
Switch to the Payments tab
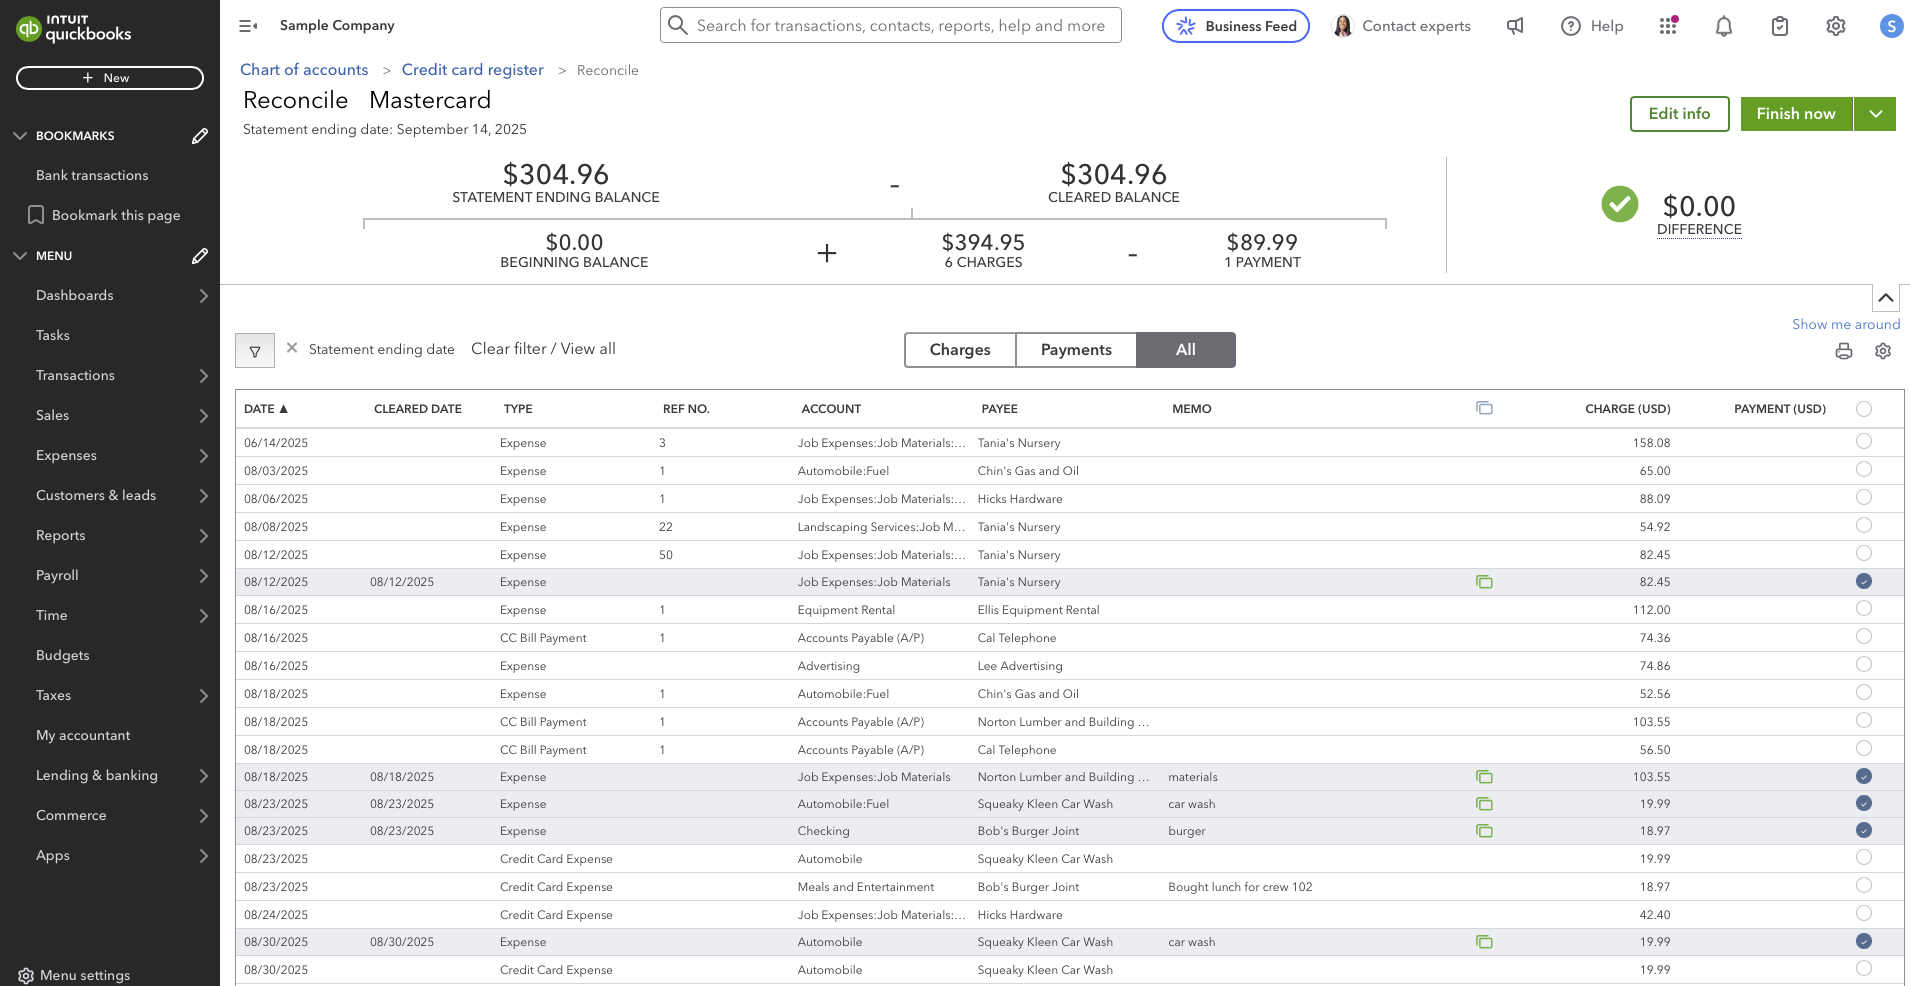click(x=1076, y=350)
